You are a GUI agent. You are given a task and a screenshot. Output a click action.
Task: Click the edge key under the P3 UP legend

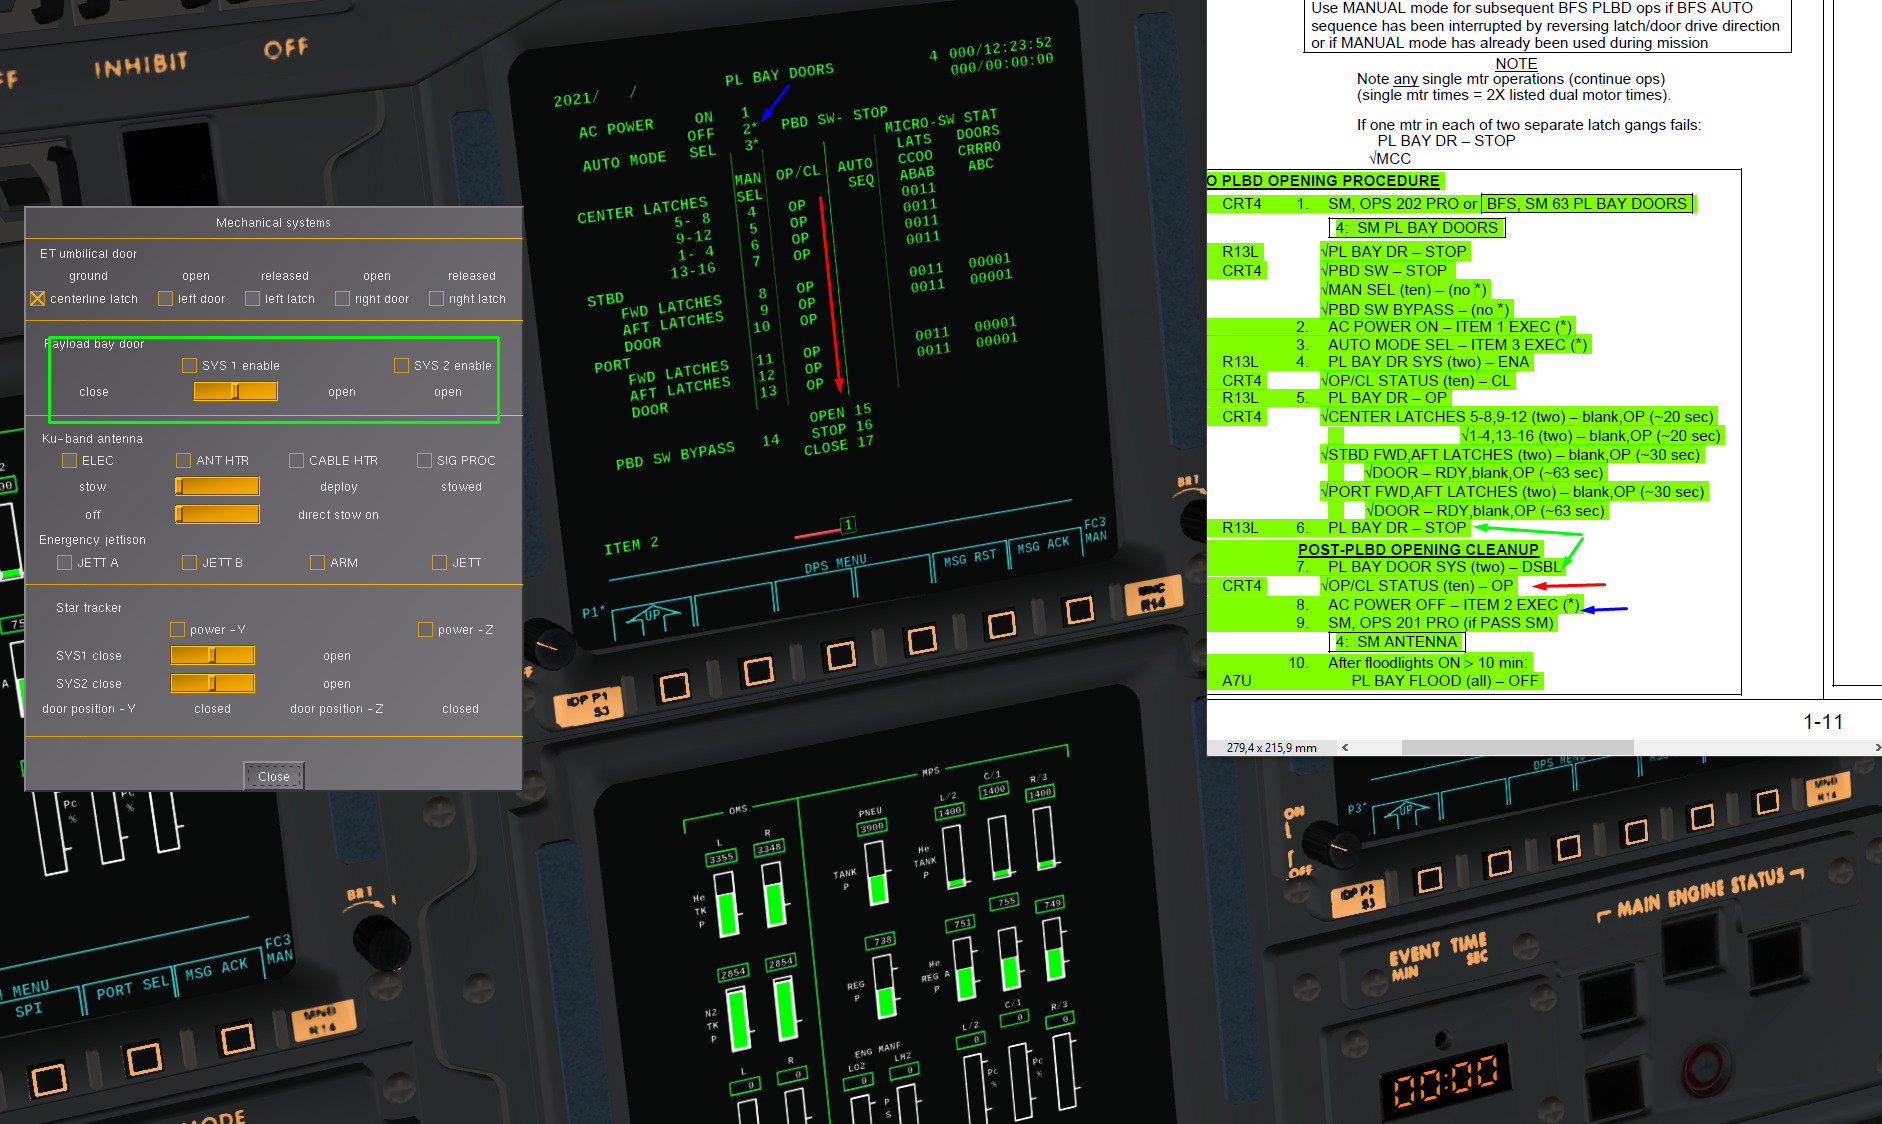click(x=1430, y=879)
